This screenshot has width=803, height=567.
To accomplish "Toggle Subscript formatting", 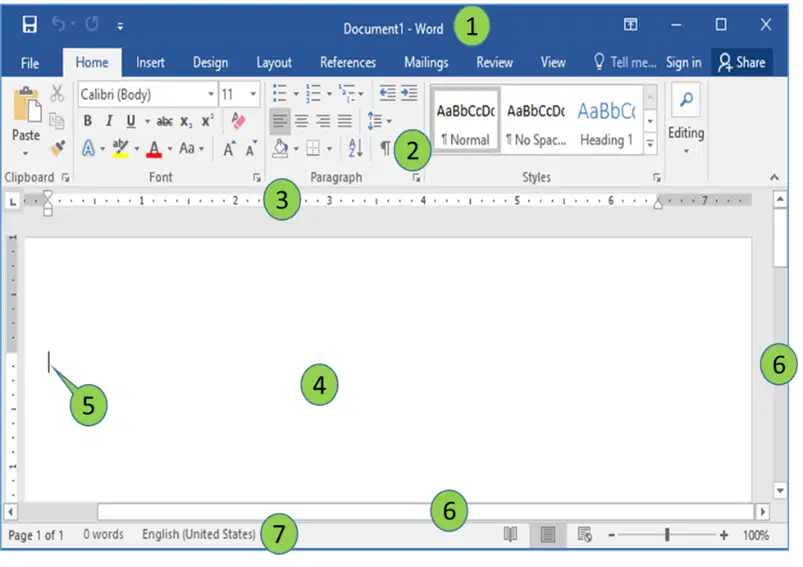I will pyautogui.click(x=186, y=121).
